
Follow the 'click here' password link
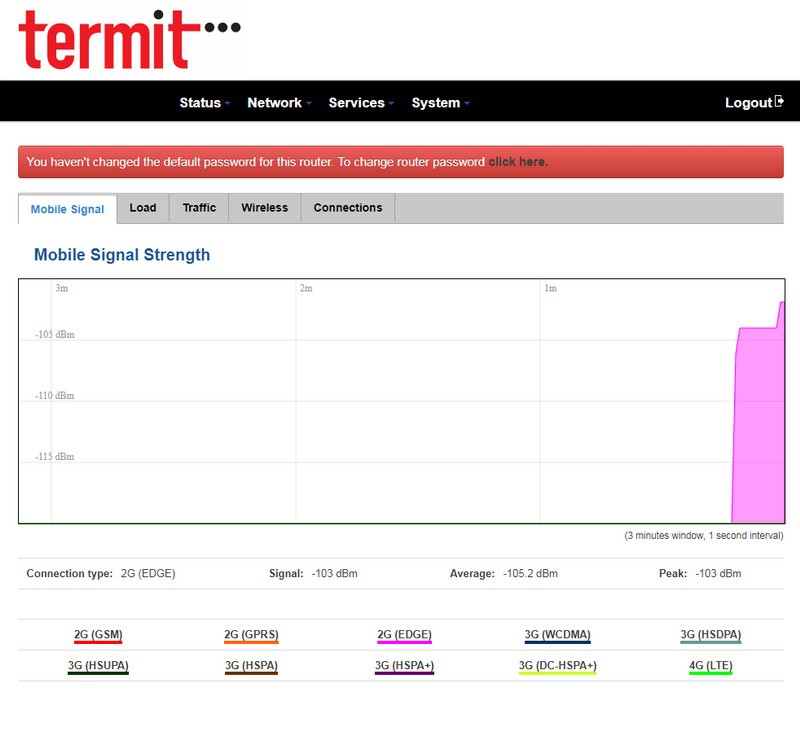(x=517, y=162)
